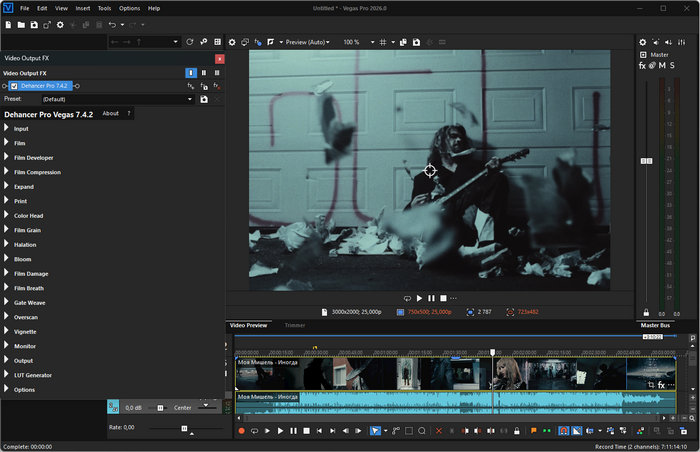Save preset icon next to Preset dropdown
This screenshot has height=452, width=700.
(x=204, y=99)
